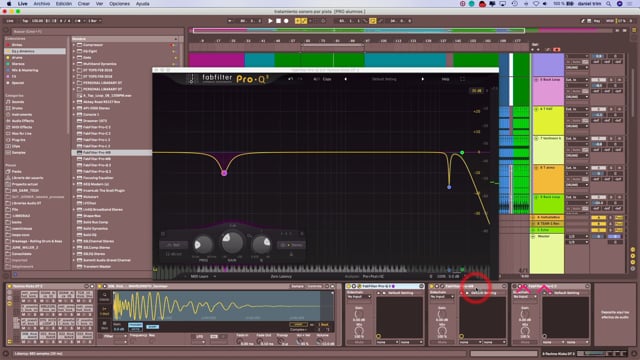Open Sidechain No Input dropdown on first device
640x360 pixels.
pos(359,297)
